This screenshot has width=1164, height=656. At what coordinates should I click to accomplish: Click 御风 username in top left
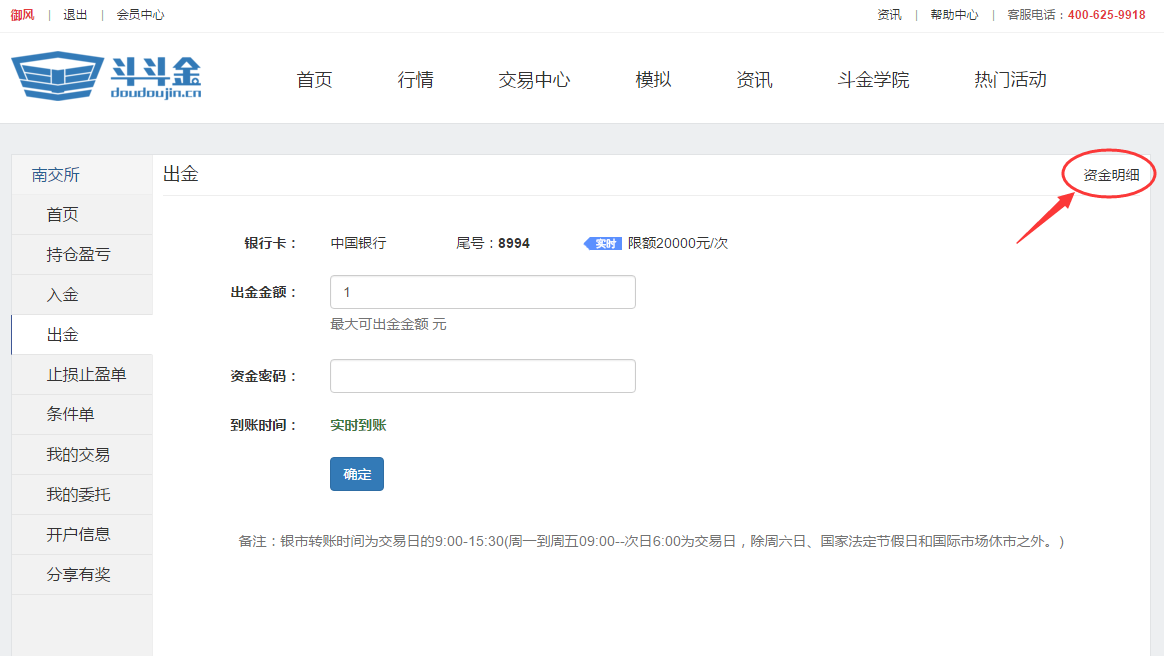[22, 15]
